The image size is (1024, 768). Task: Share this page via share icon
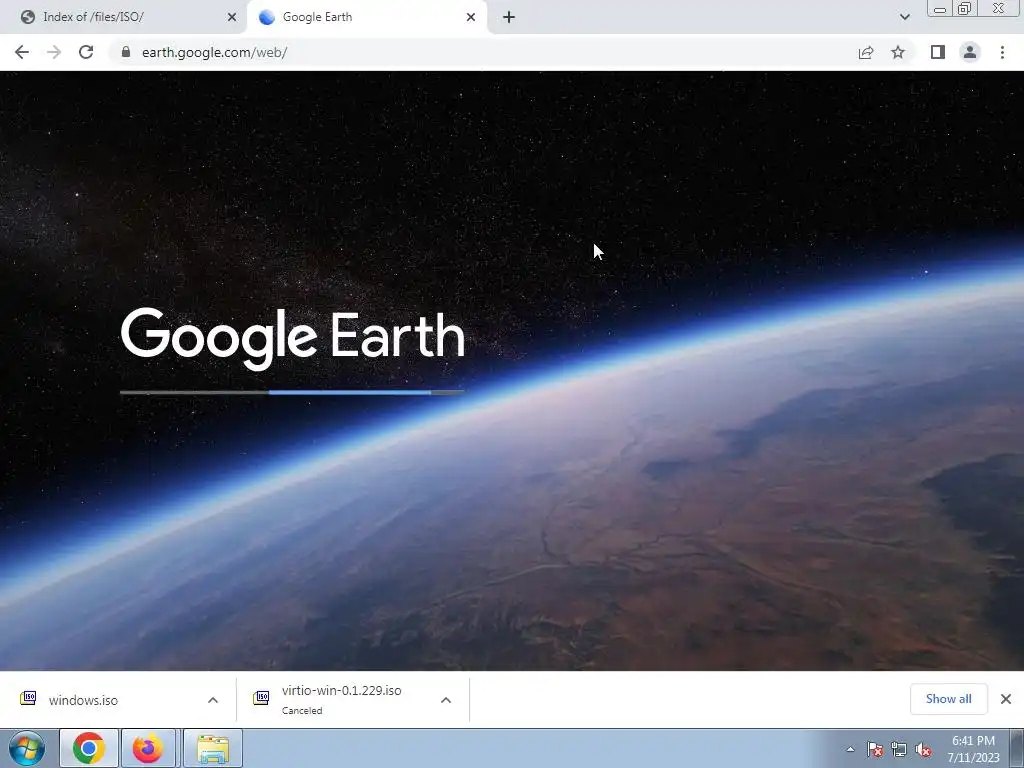coord(866,52)
